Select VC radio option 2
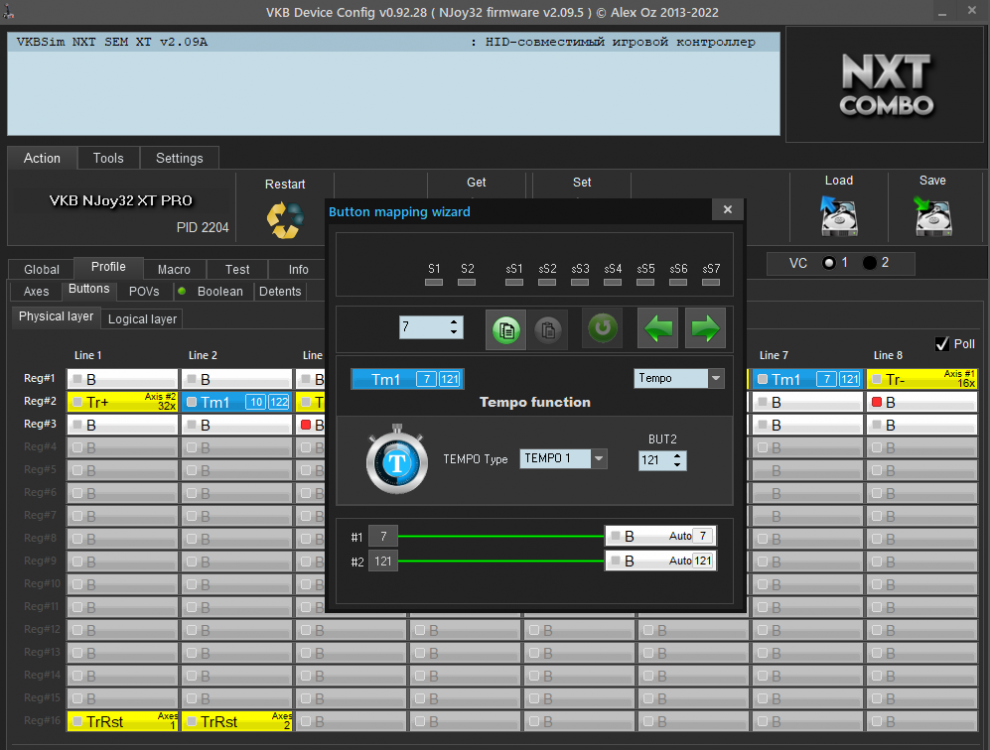The width and height of the screenshot is (990, 750). click(869, 263)
